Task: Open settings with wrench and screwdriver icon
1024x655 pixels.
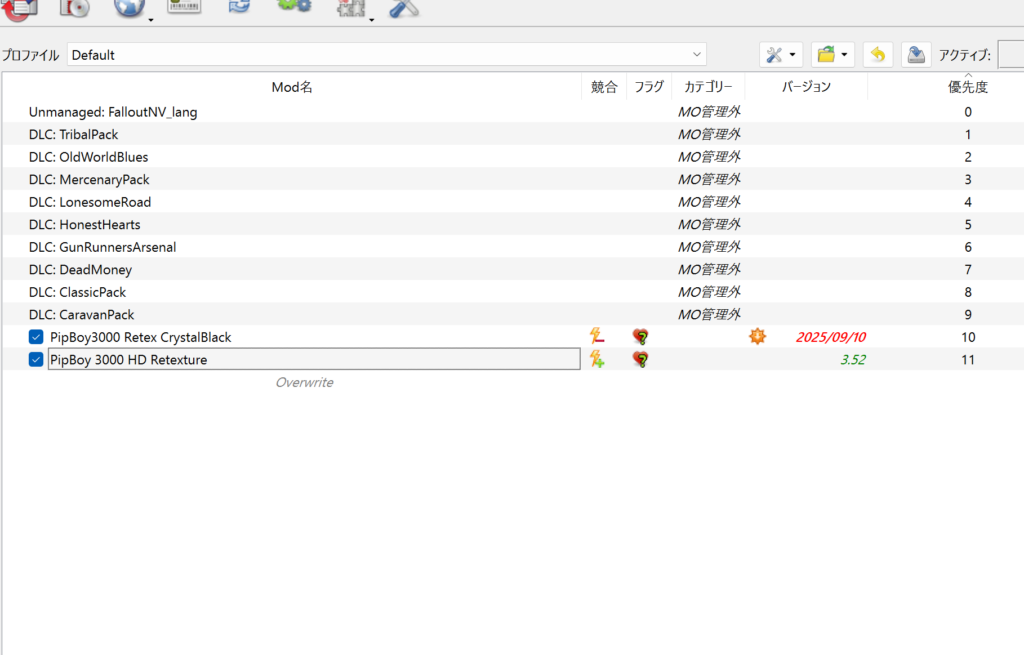Action: (403, 8)
